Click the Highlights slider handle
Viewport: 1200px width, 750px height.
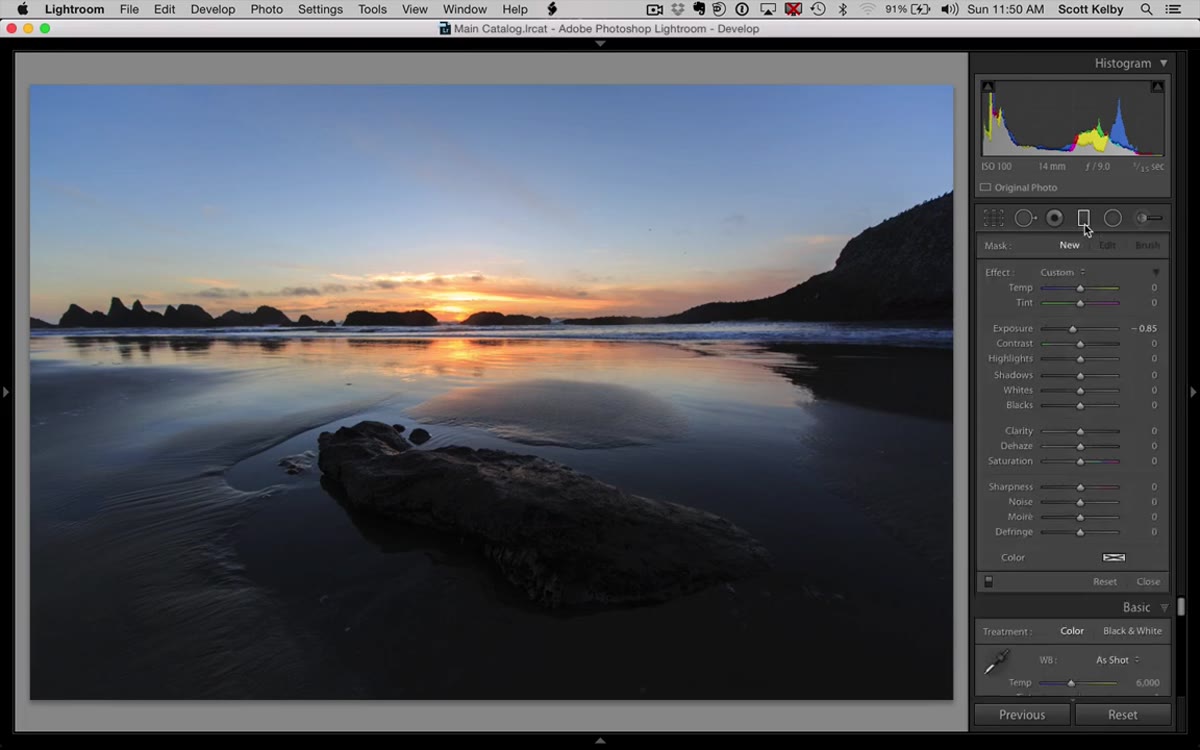[x=1080, y=359]
